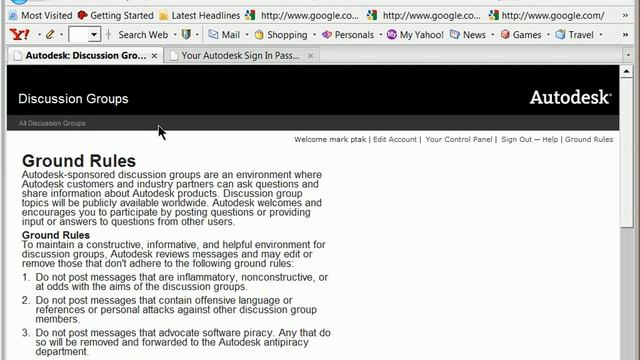Open the Help link
Screen dimensions: 640x360
click(x=550, y=140)
